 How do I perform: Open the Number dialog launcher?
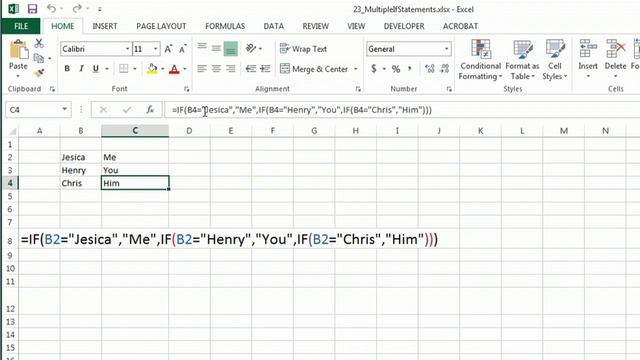(x=449, y=89)
